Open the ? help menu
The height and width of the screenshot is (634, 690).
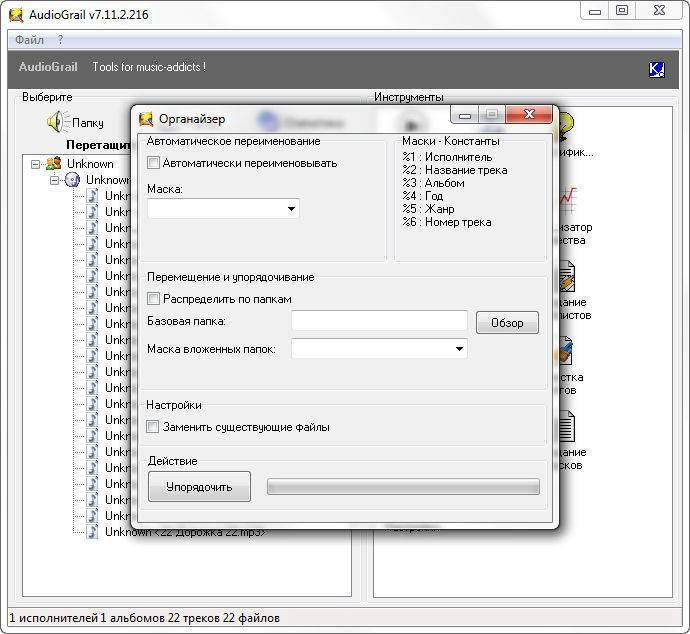(60, 40)
